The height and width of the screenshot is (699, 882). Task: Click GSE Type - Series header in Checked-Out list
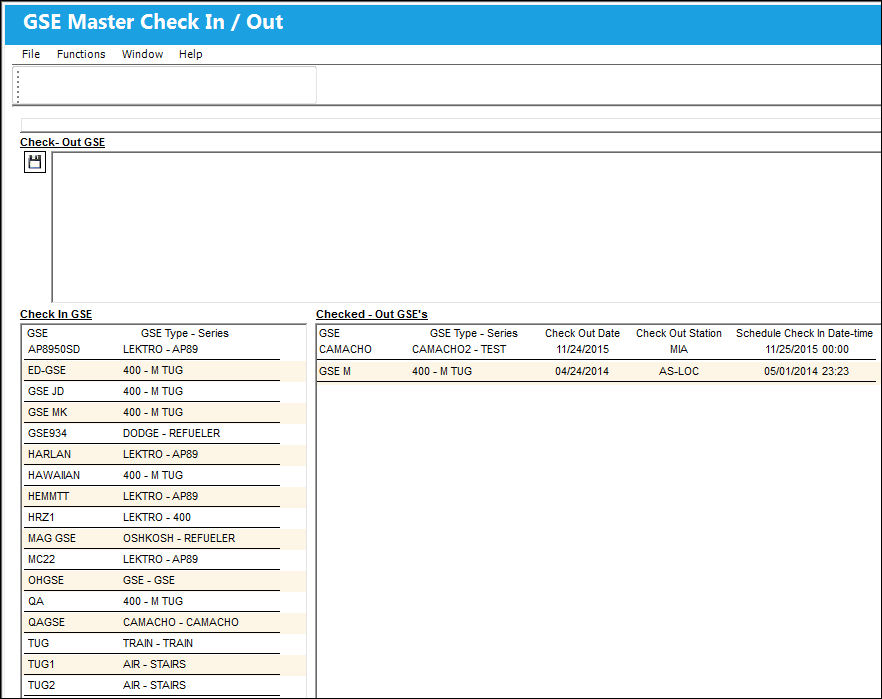tap(474, 333)
